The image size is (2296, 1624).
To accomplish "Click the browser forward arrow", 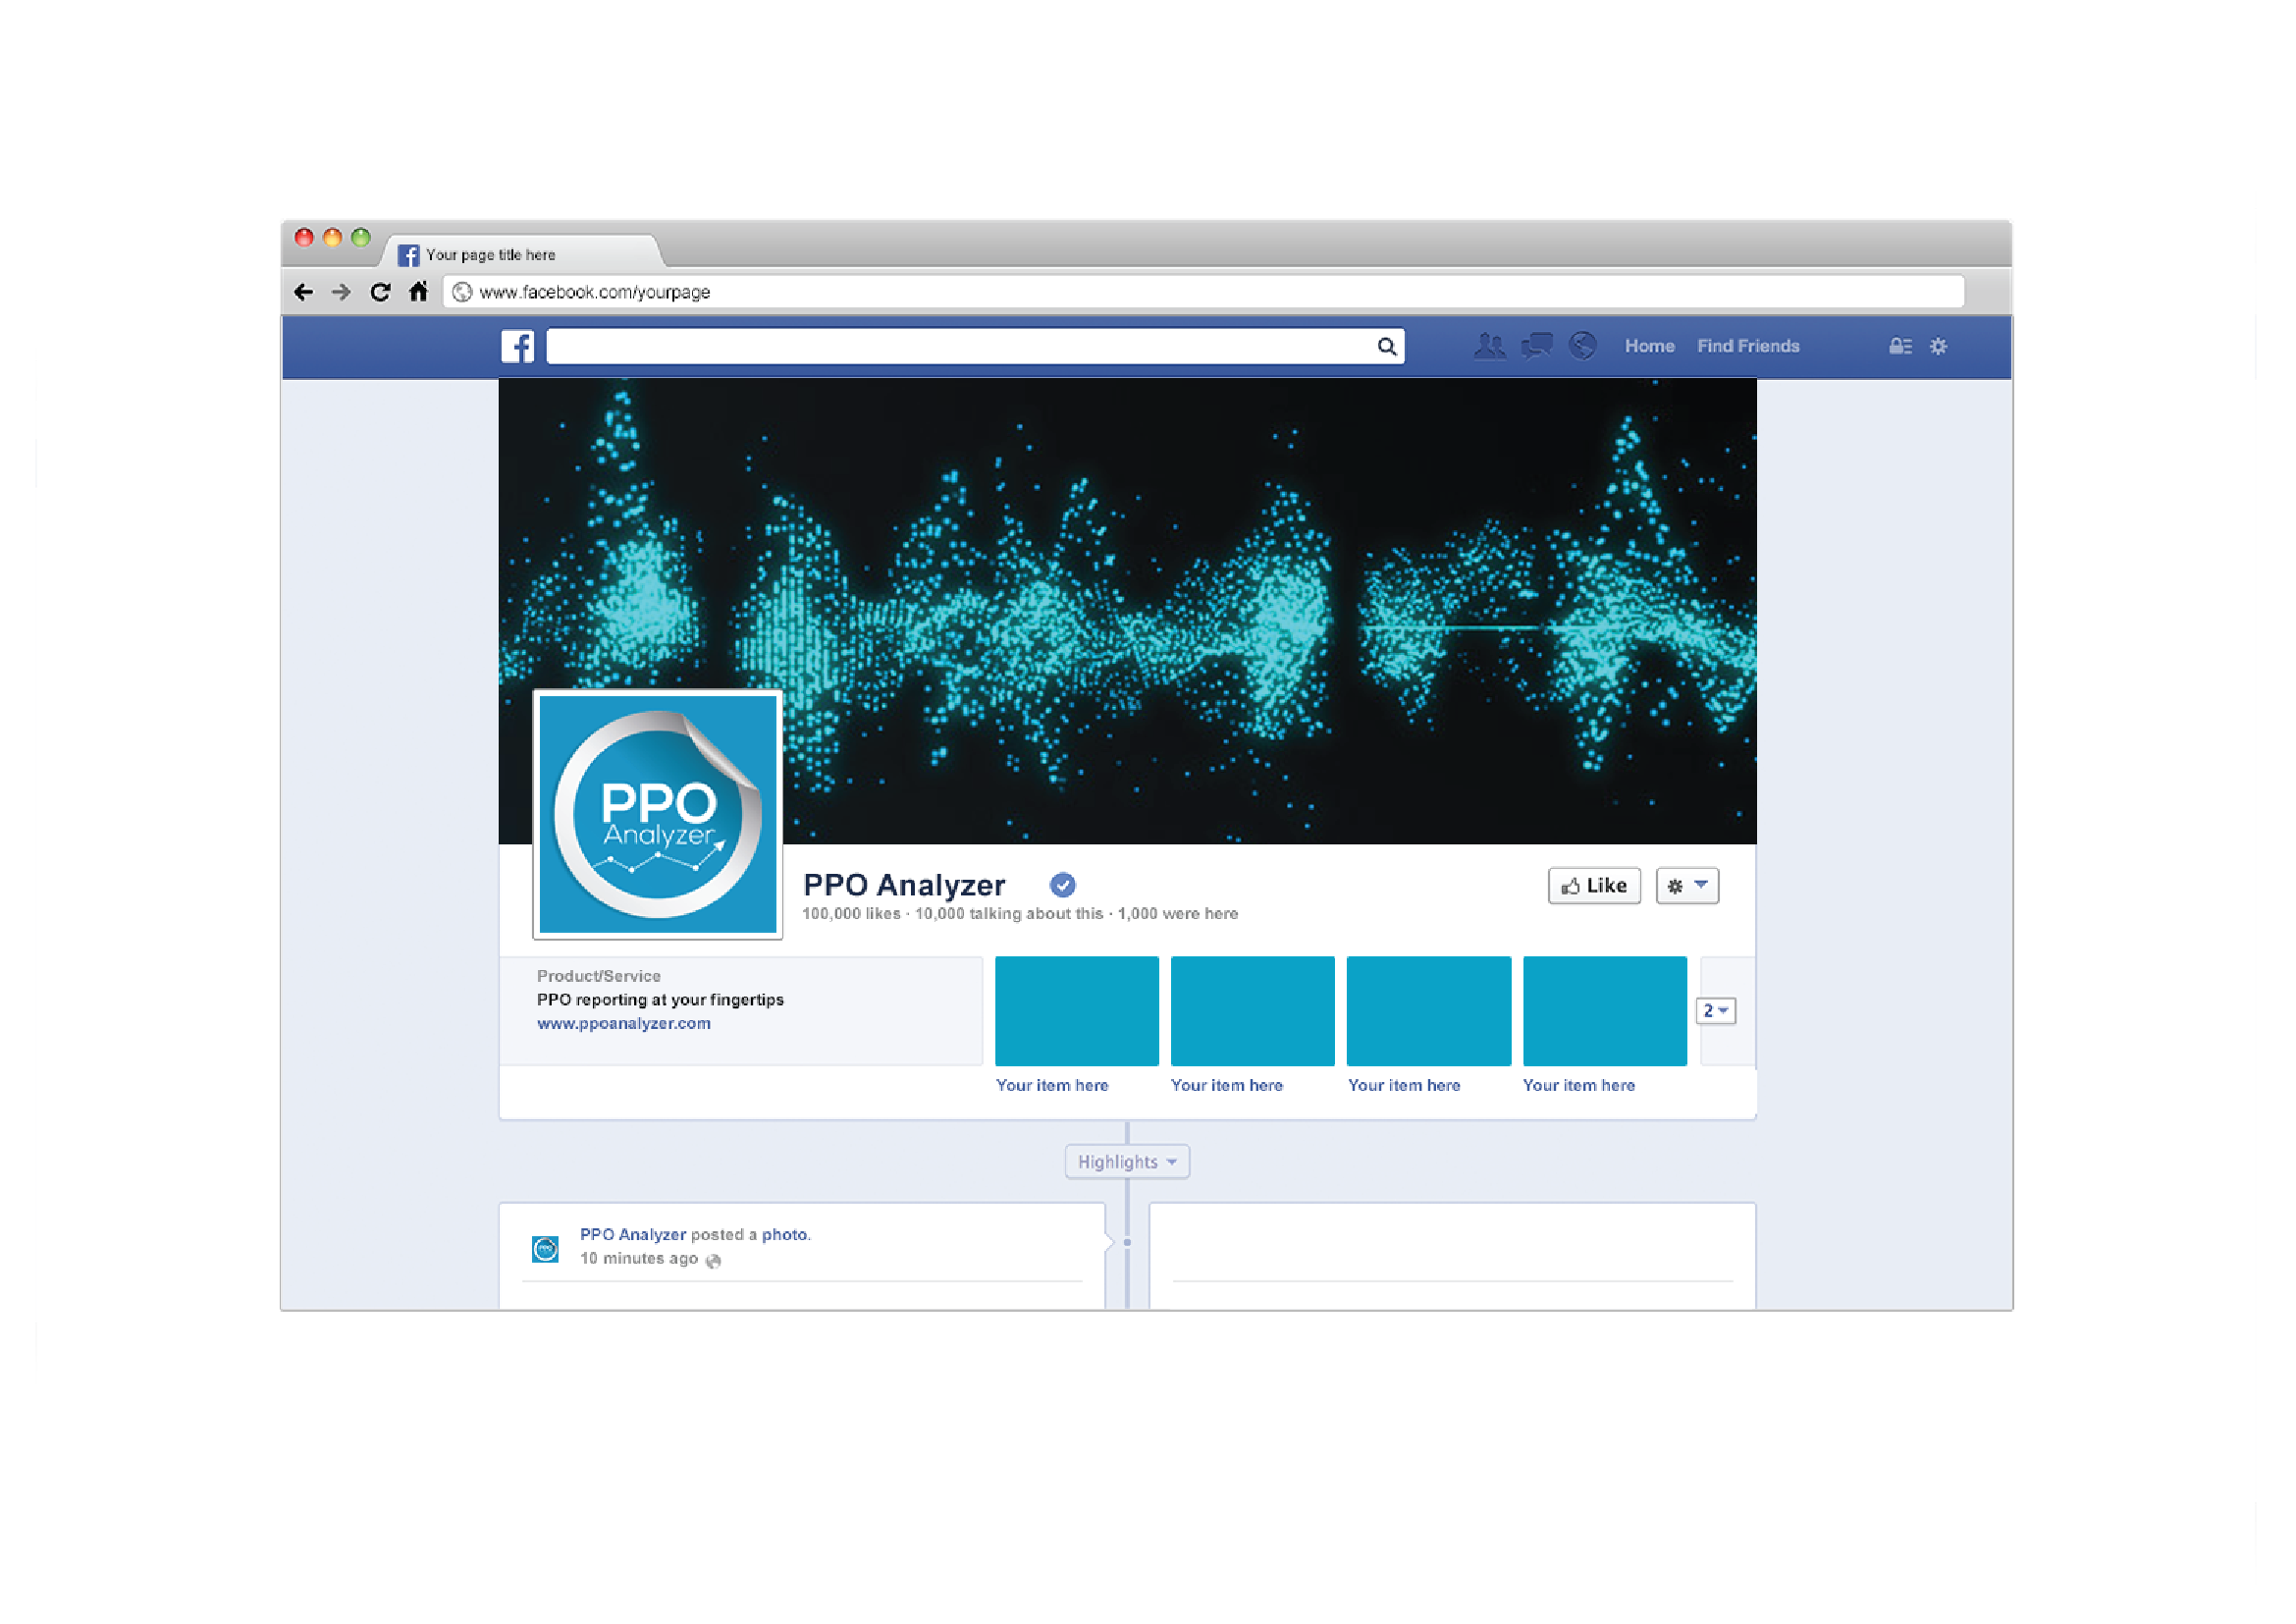I will [x=341, y=292].
